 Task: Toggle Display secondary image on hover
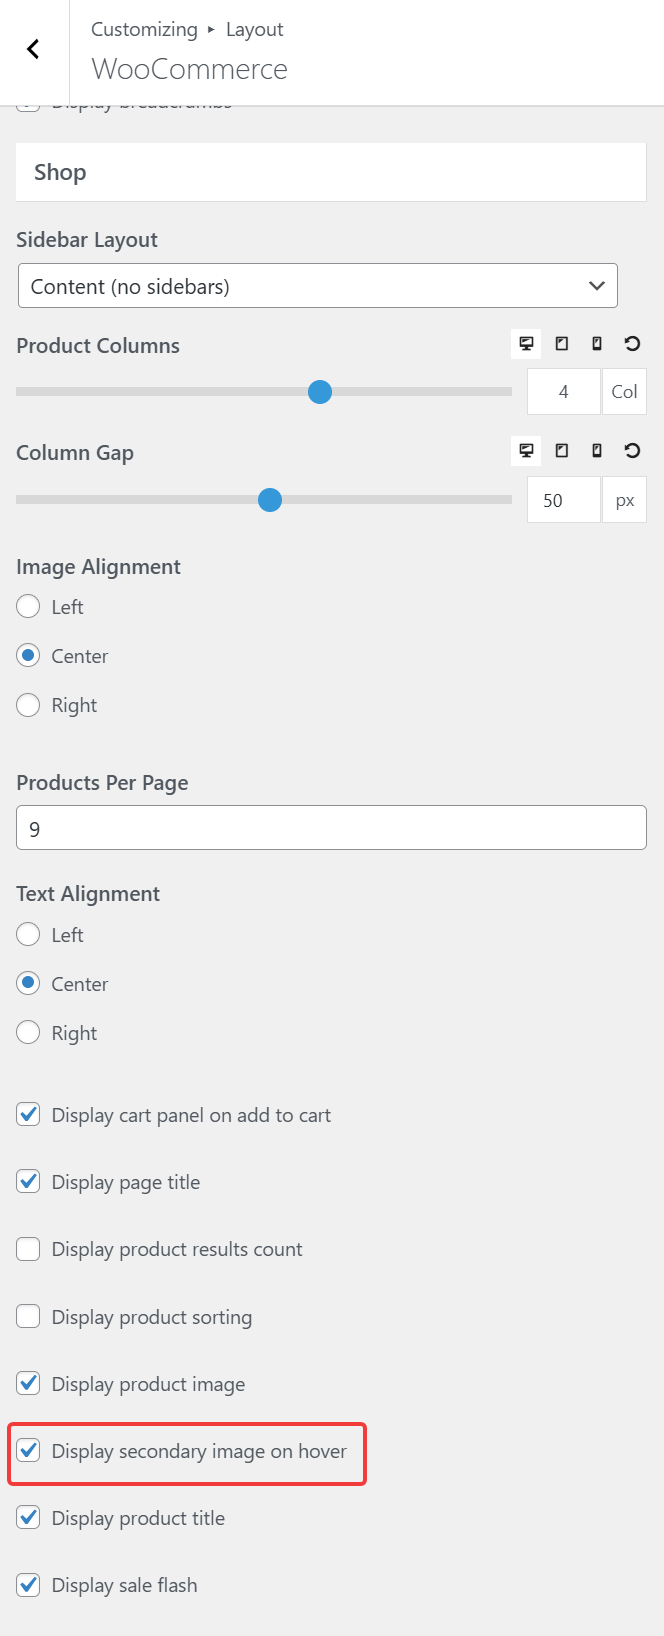pos(28,1451)
